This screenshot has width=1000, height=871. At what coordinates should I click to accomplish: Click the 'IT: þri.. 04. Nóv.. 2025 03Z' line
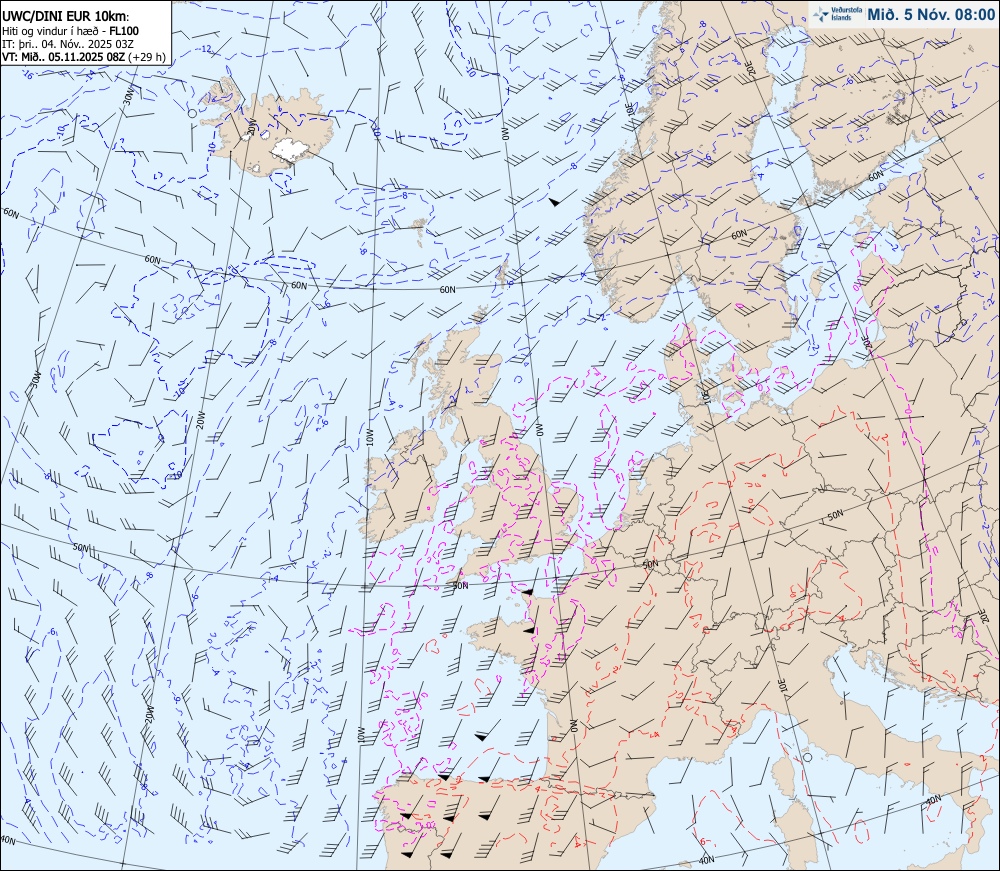68,44
